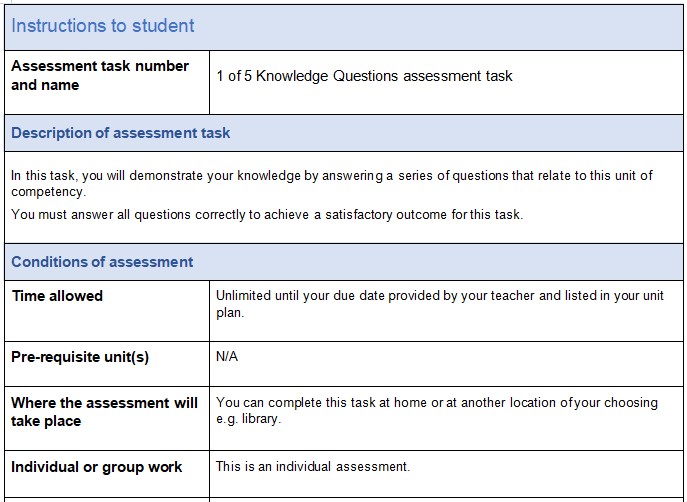Click the "N/A" pre-requisite value
Image resolution: width=687 pixels, height=502 pixels.
coord(227,356)
